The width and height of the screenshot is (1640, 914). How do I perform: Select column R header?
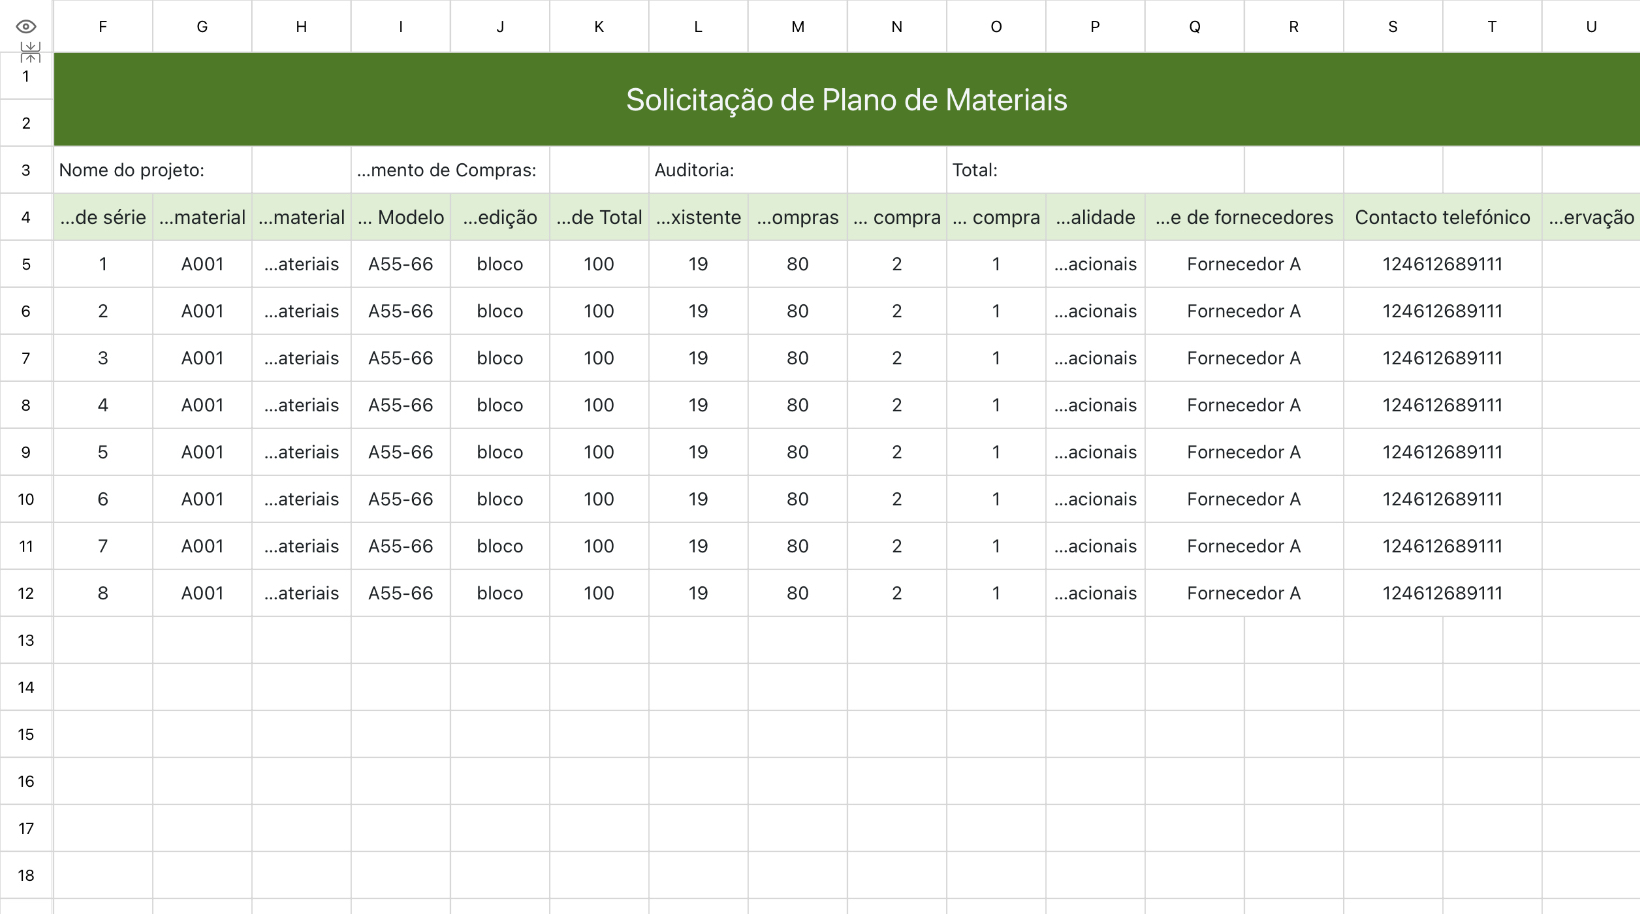1294,27
